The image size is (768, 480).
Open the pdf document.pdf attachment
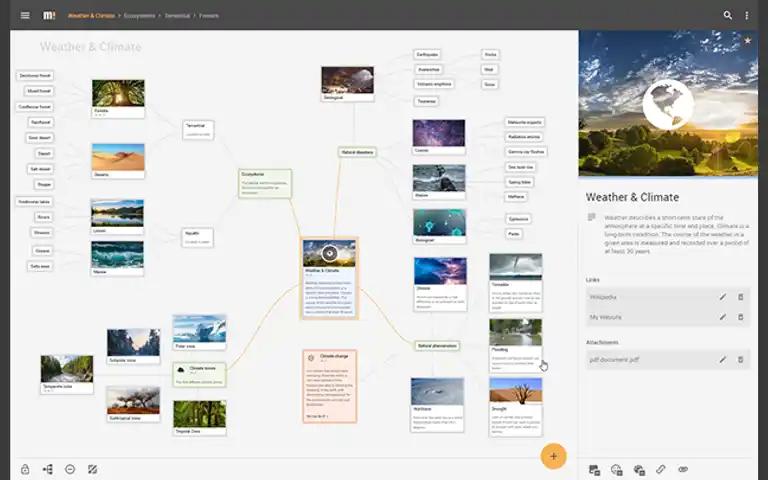(x=614, y=360)
